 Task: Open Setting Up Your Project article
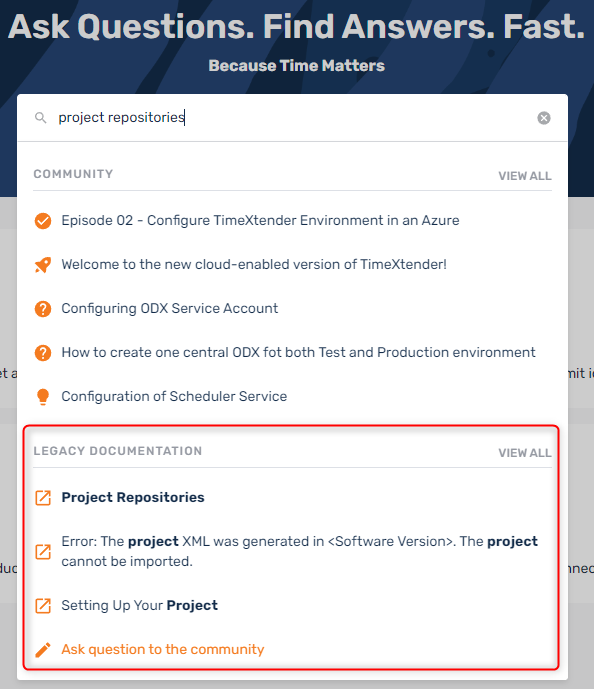tap(139, 605)
